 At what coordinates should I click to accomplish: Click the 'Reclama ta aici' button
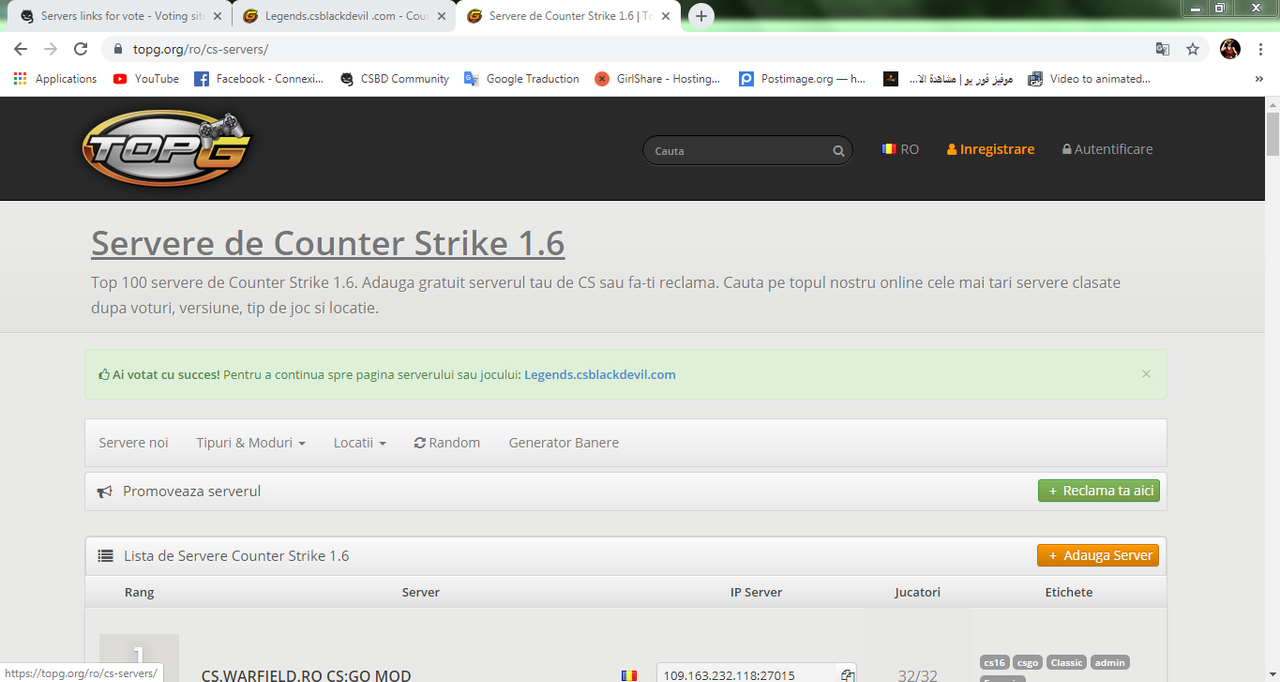pos(1099,491)
